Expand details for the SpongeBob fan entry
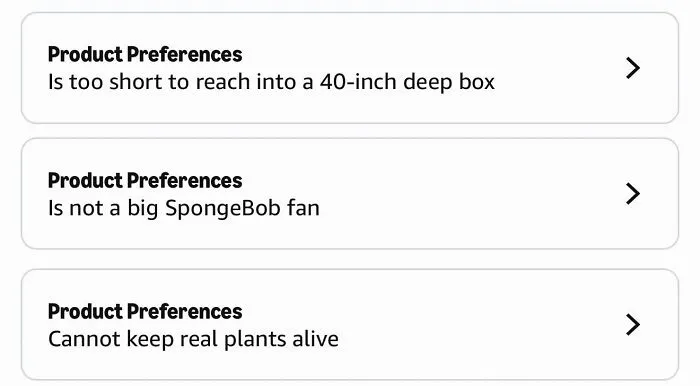Viewport: 700px width, 386px height. pos(633,194)
